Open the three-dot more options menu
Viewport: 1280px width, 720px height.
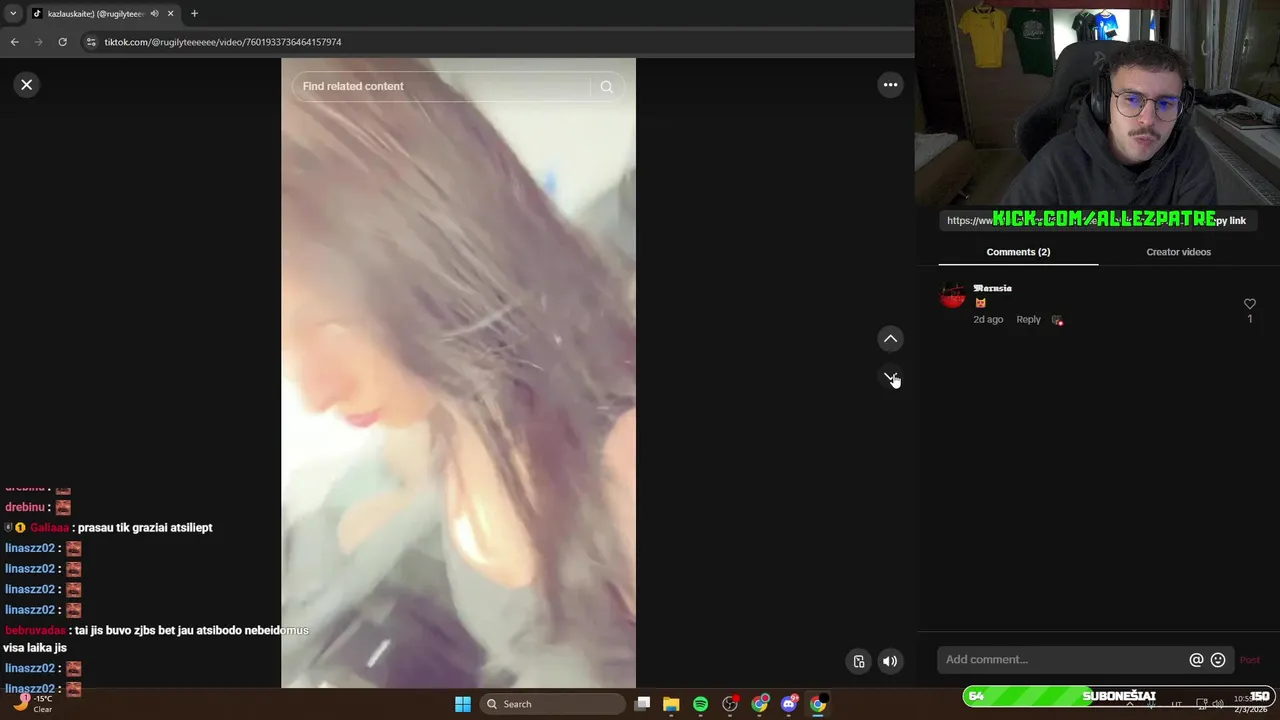890,85
